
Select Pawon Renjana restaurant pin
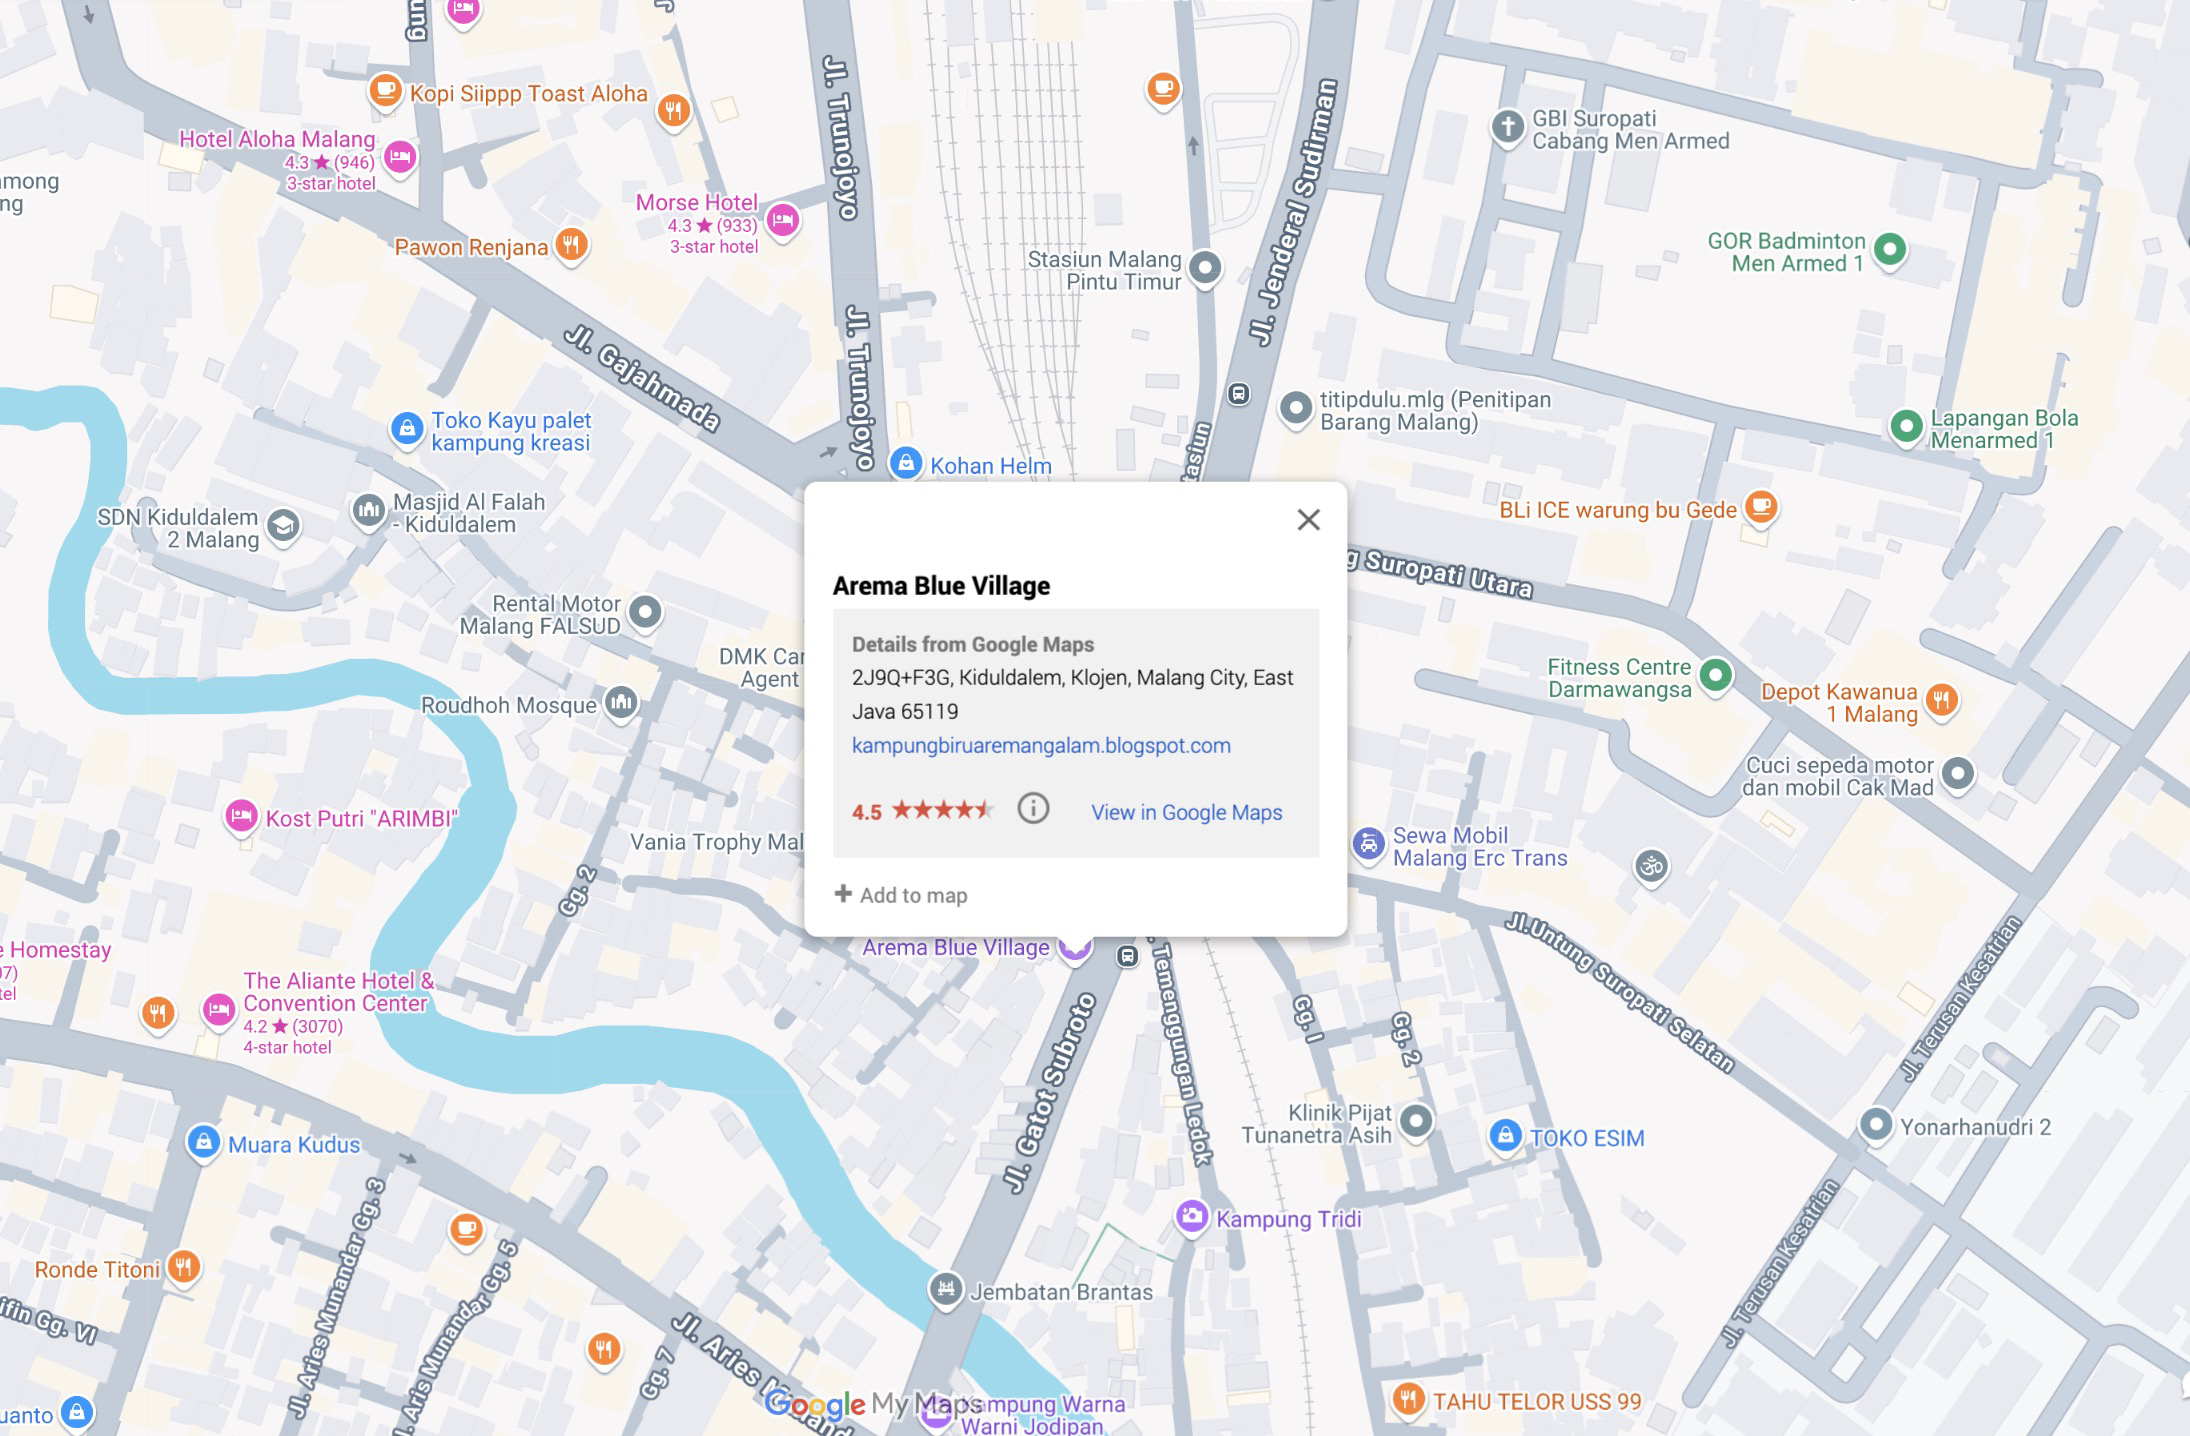pyautogui.click(x=571, y=244)
